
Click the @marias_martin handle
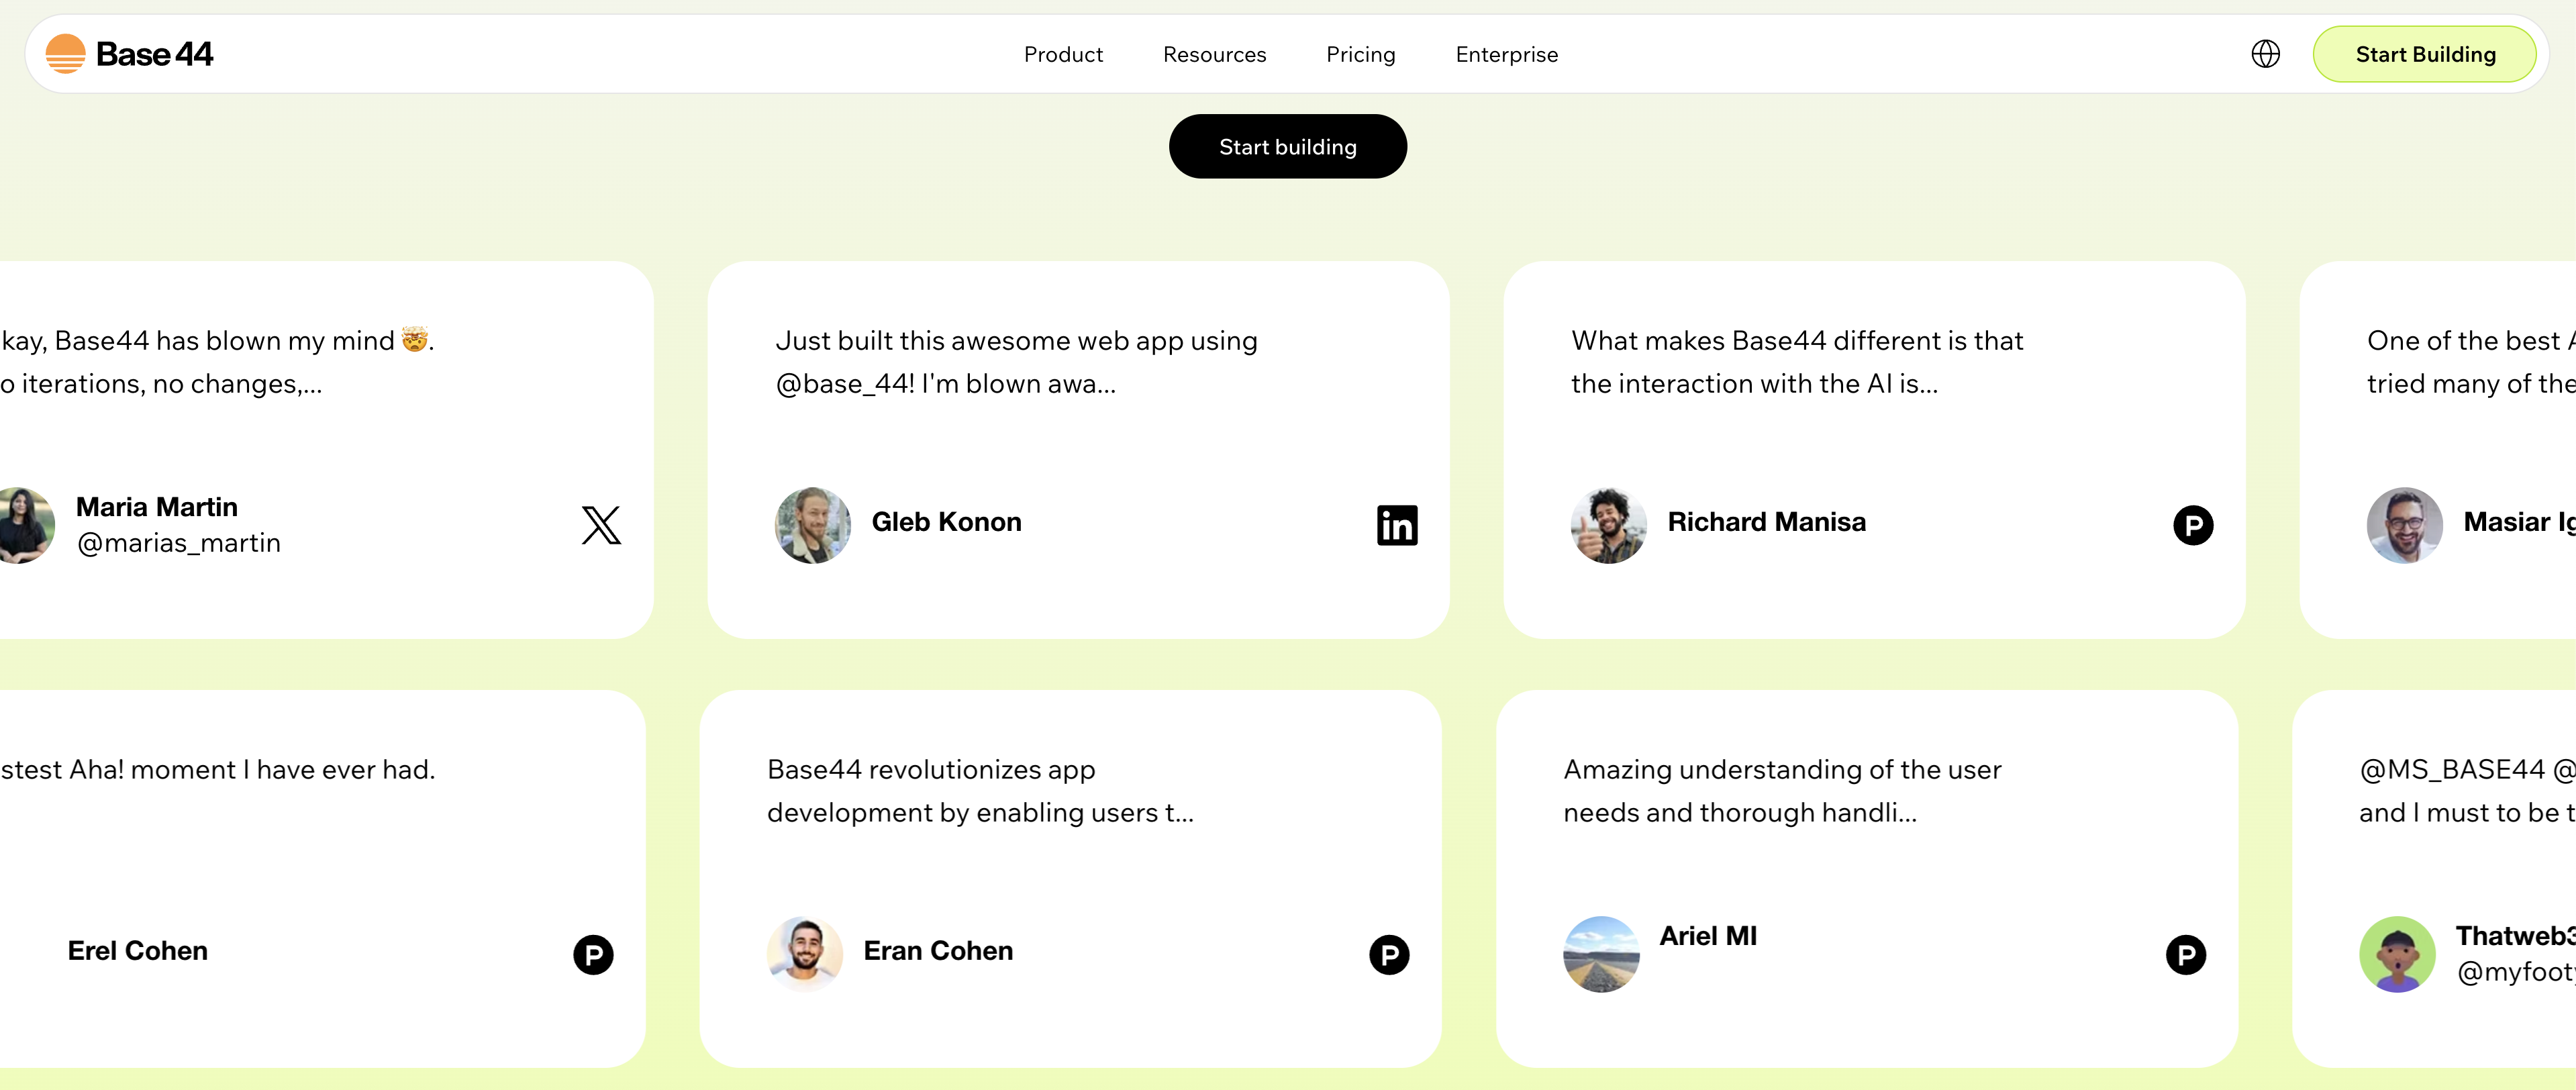[x=179, y=543]
